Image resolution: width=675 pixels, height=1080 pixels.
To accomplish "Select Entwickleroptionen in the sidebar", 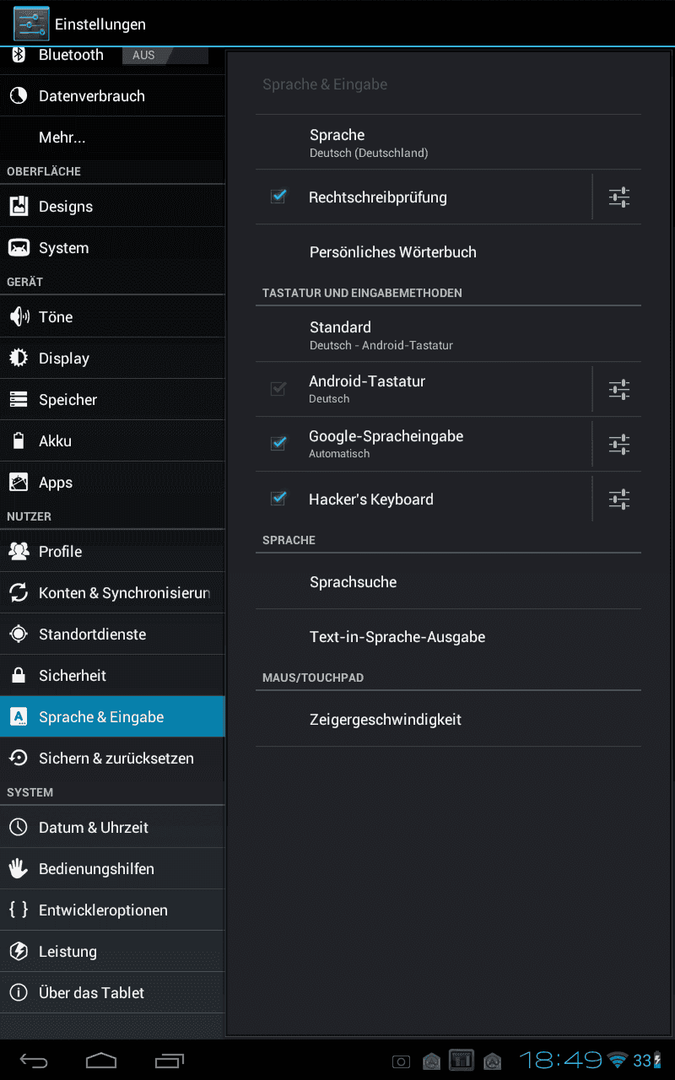I will click(112, 910).
